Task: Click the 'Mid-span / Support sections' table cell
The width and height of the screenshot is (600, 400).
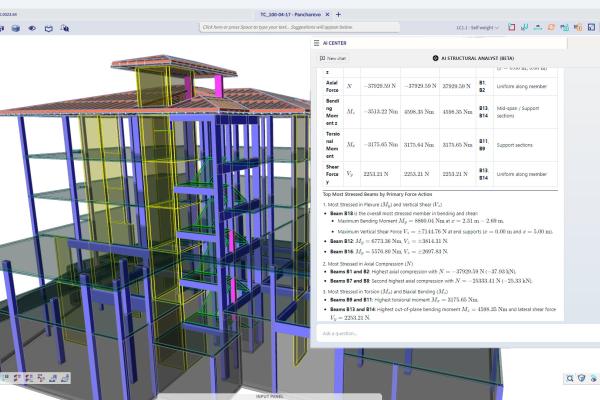Action: click(518, 112)
